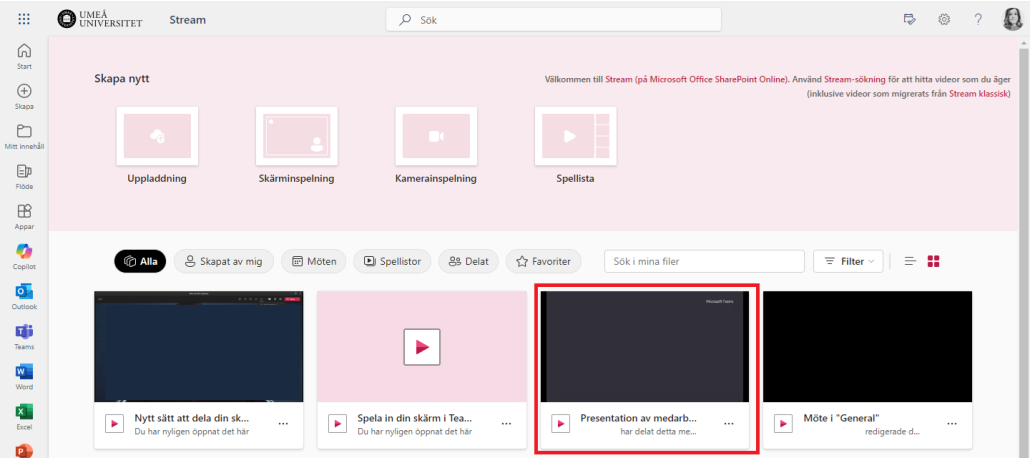Switch to list view layout
This screenshot has height=458, width=1030.
tap(910, 262)
